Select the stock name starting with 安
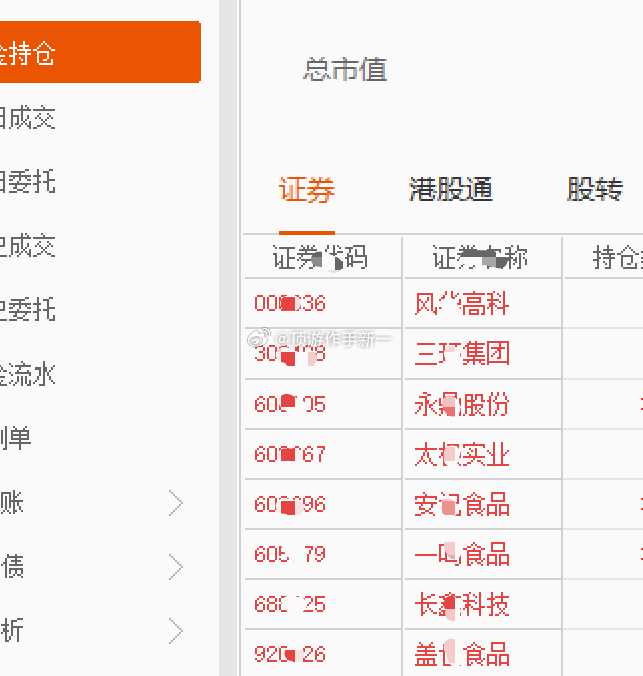This screenshot has height=676, width=643. pos(462,504)
